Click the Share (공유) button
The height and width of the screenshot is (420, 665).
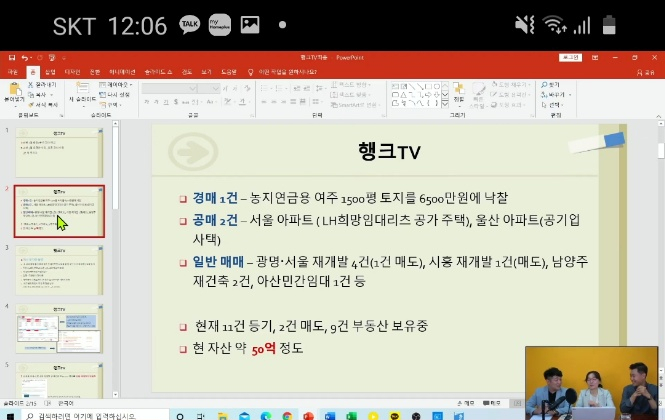pos(645,73)
